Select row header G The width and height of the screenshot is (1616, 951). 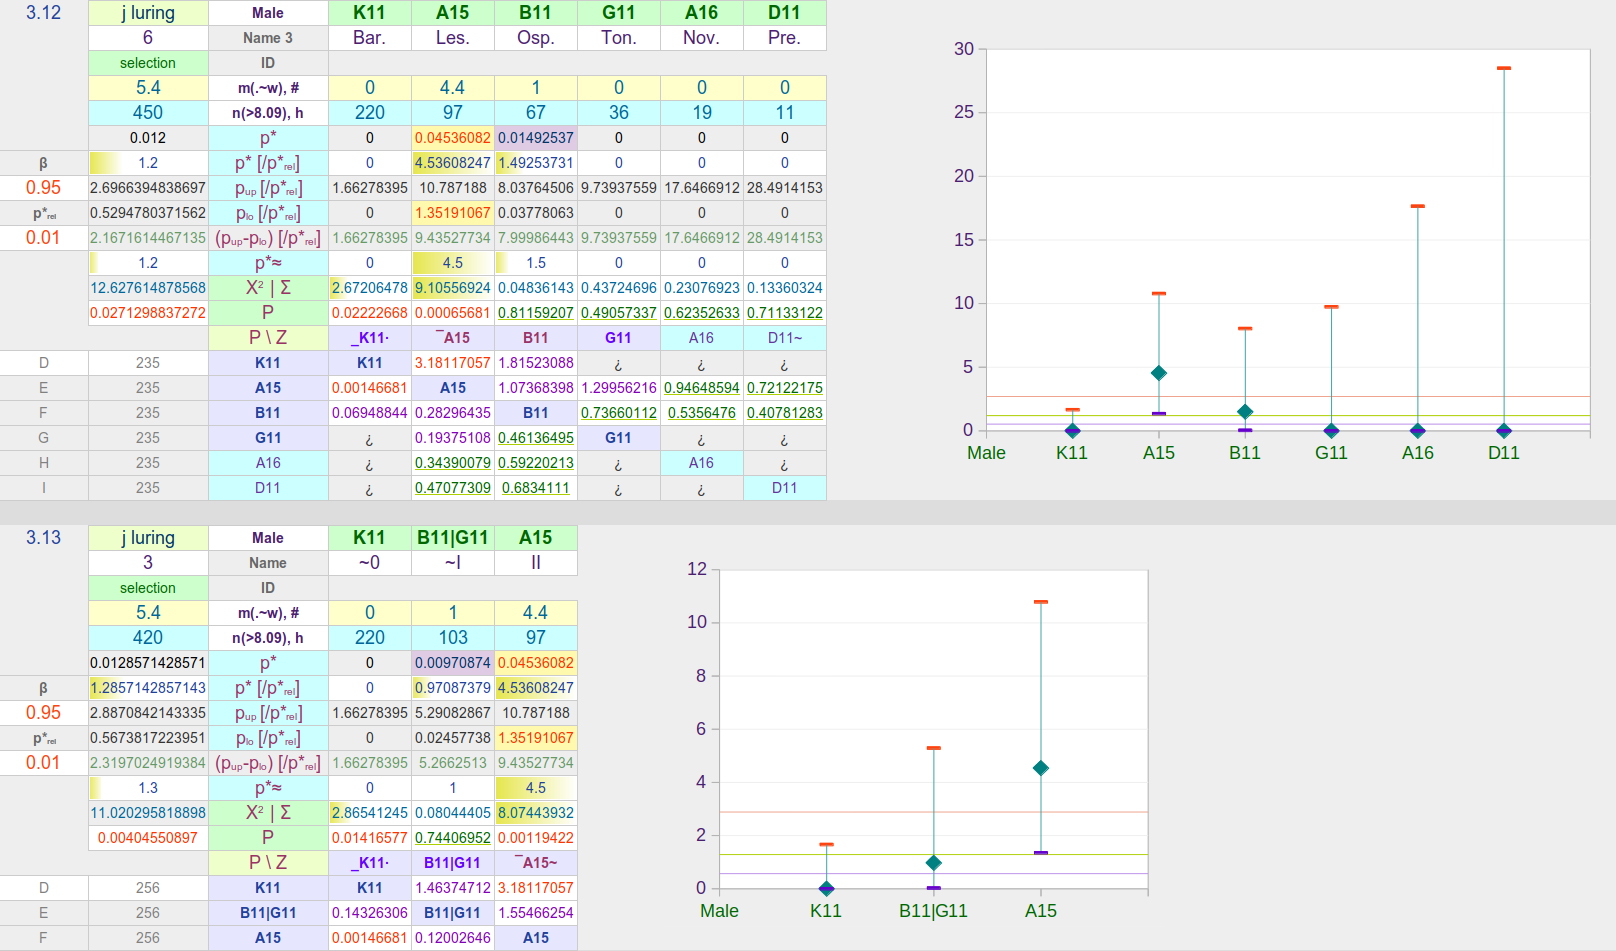(43, 438)
